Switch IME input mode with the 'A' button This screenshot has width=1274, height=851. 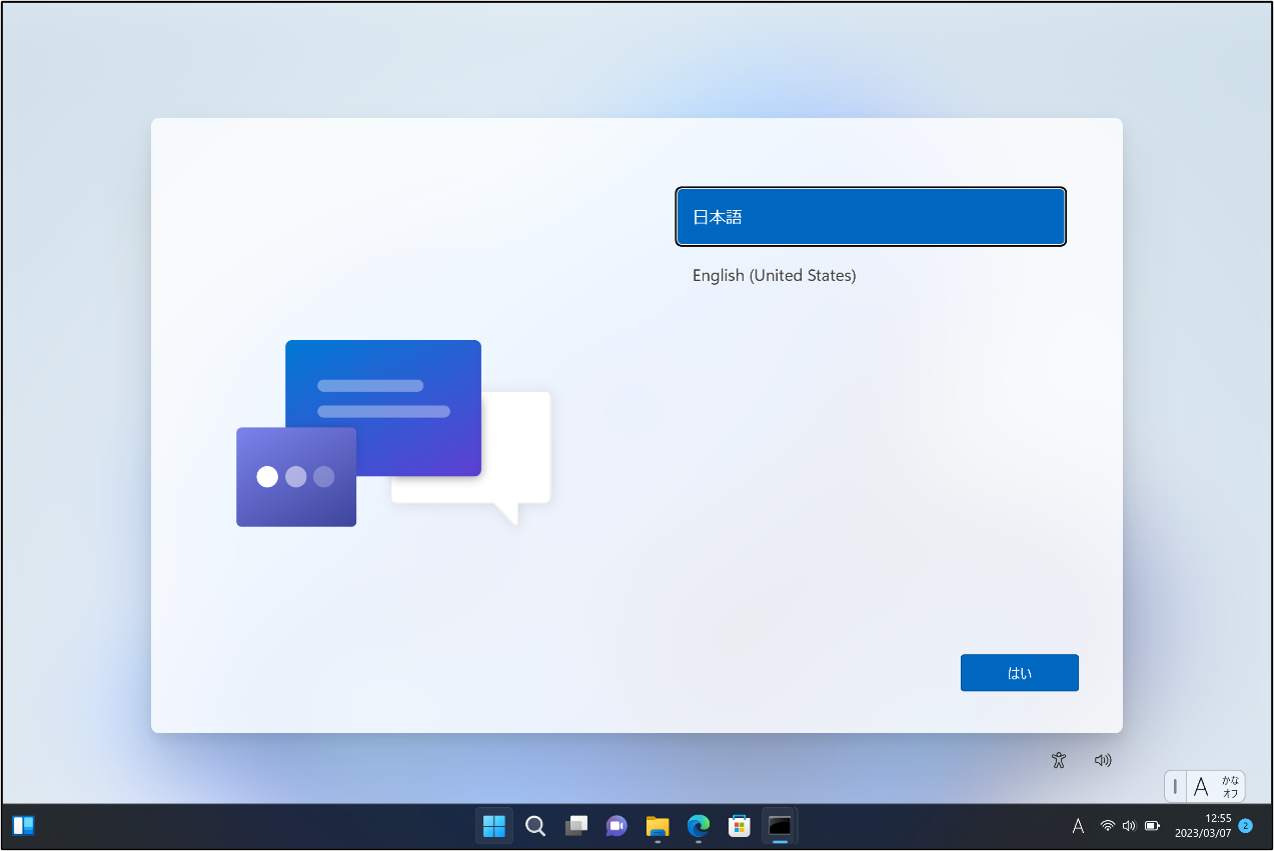[1199, 786]
